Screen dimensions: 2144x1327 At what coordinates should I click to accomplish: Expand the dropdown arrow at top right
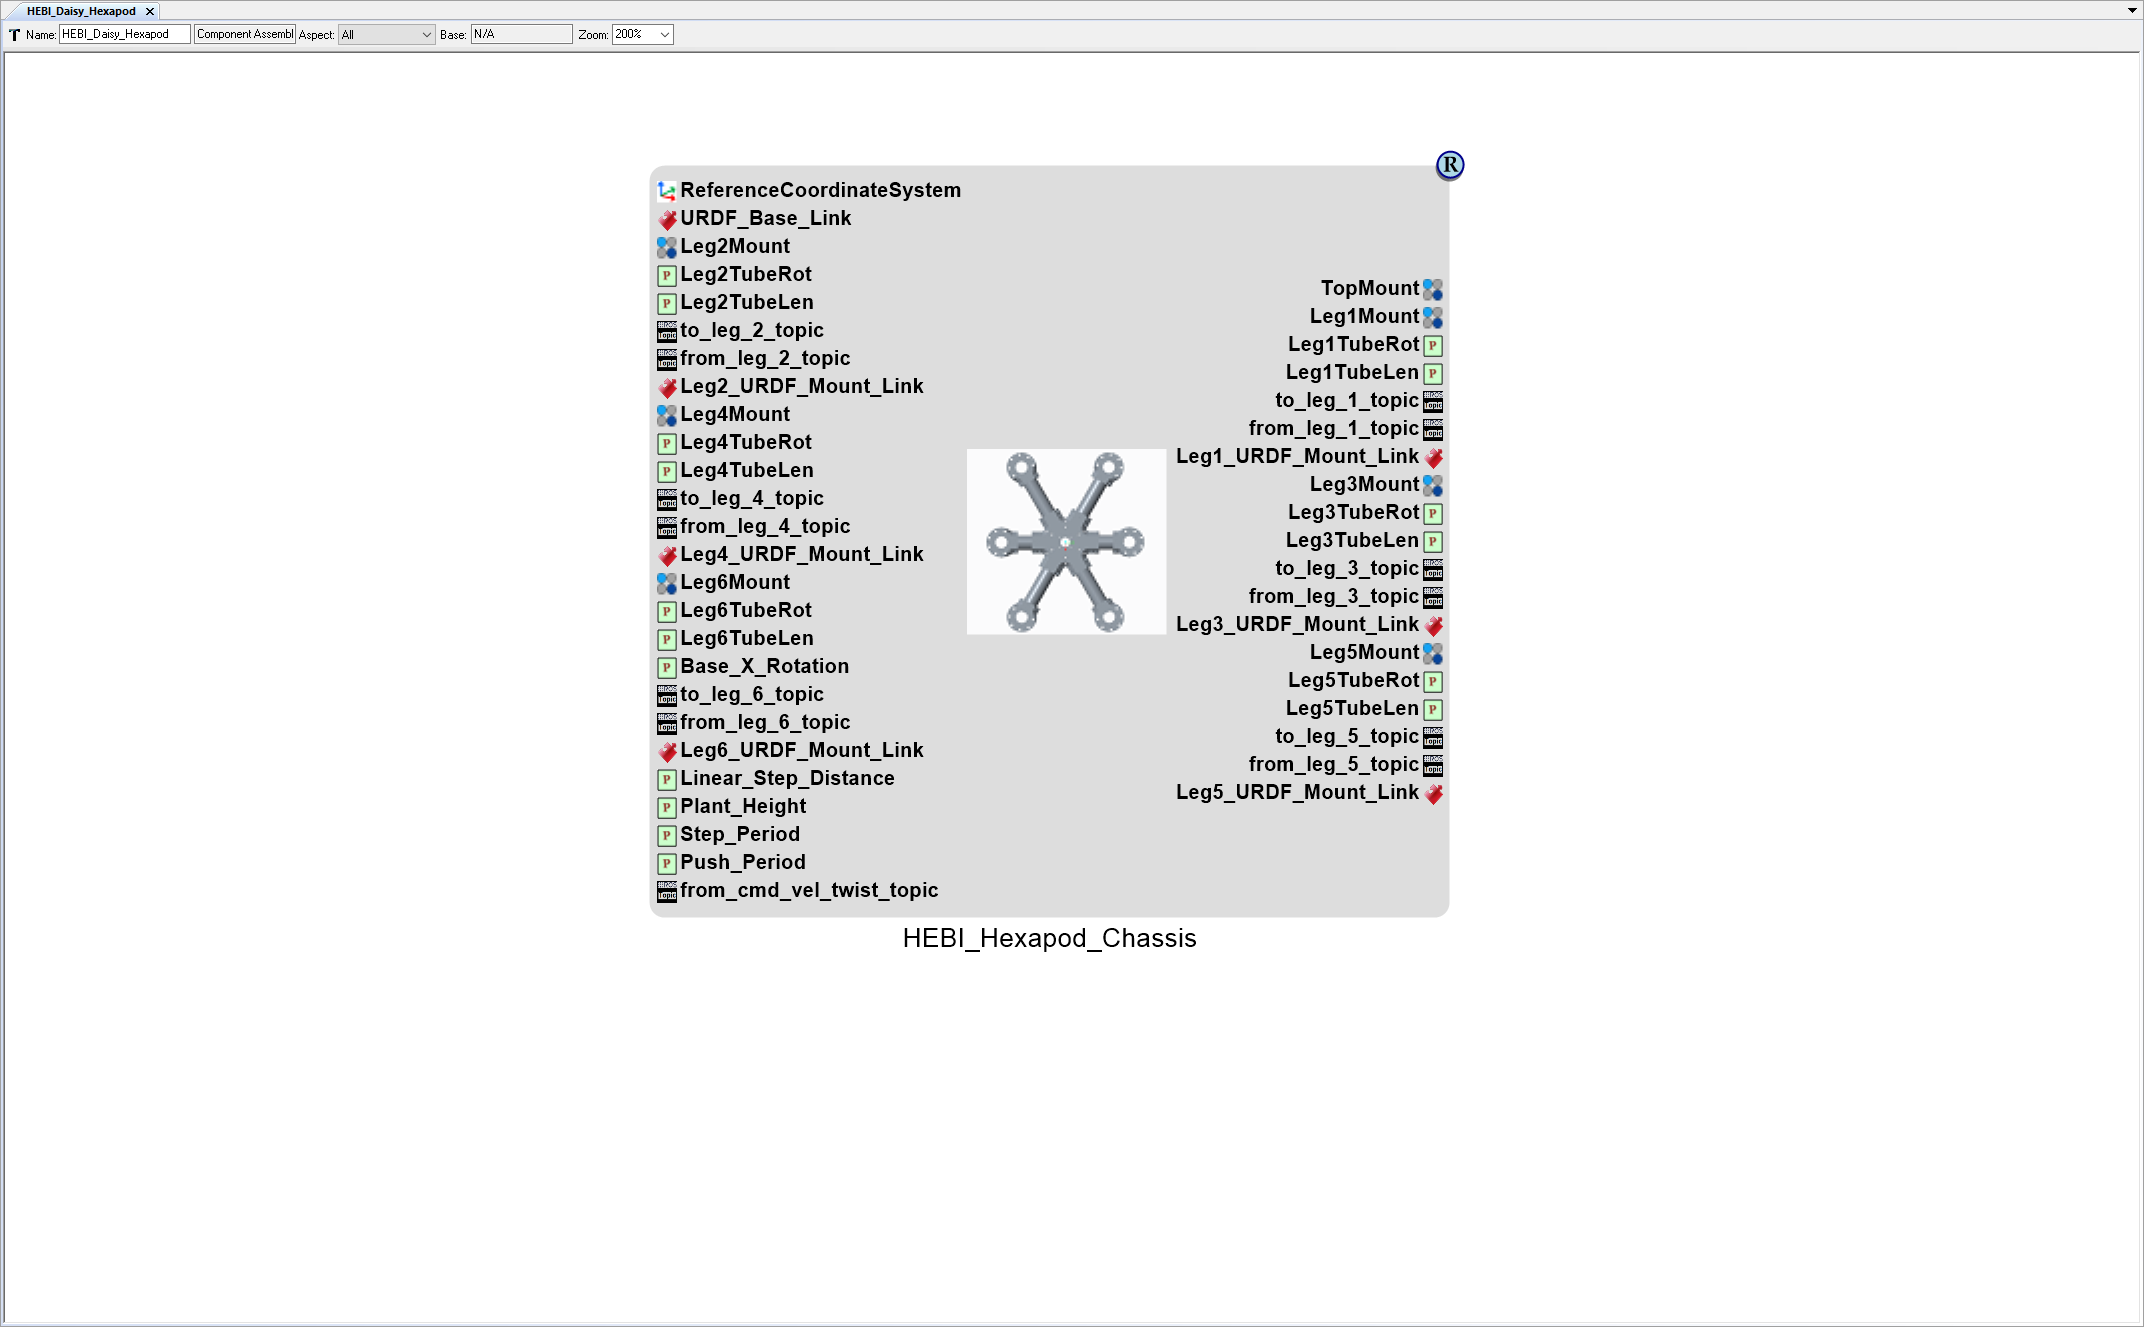(2129, 11)
